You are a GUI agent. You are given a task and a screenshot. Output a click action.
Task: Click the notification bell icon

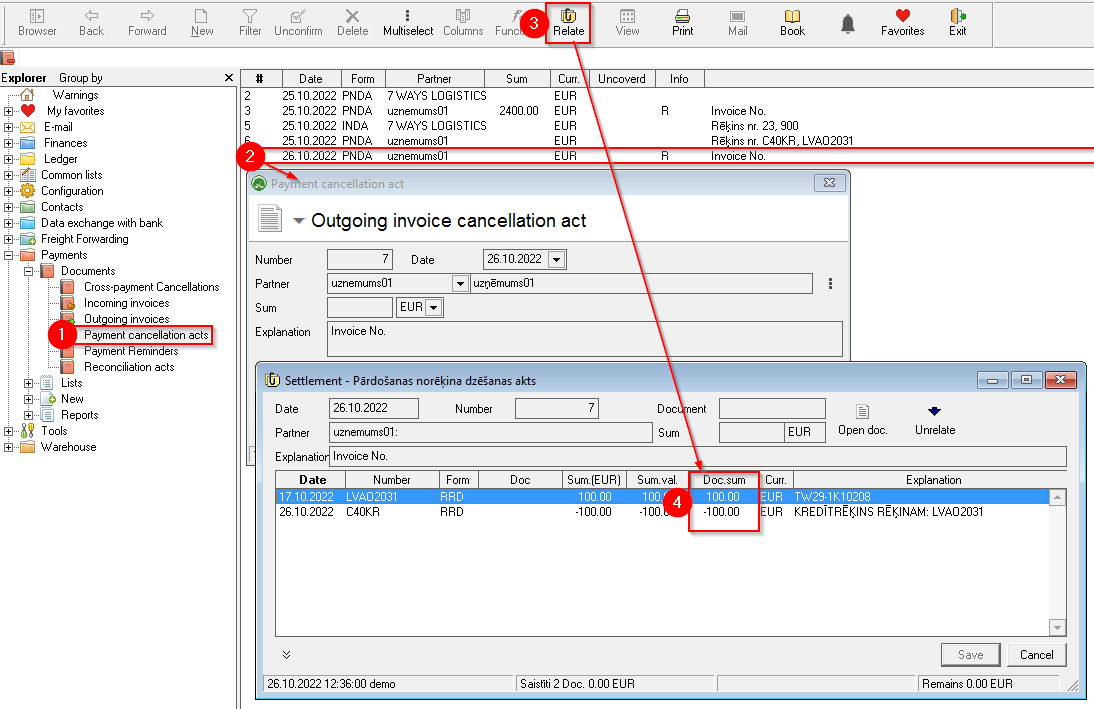tap(848, 24)
